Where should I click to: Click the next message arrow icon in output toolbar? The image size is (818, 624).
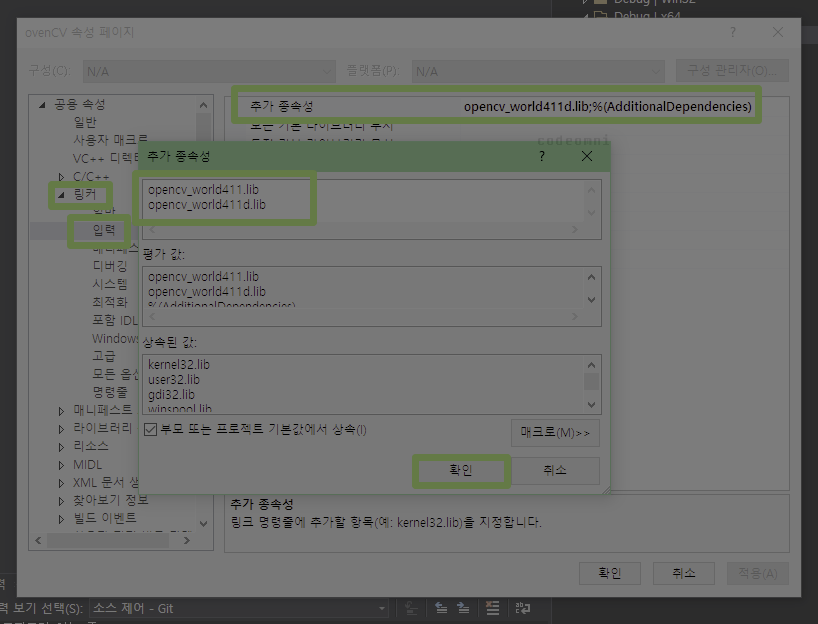click(x=463, y=608)
